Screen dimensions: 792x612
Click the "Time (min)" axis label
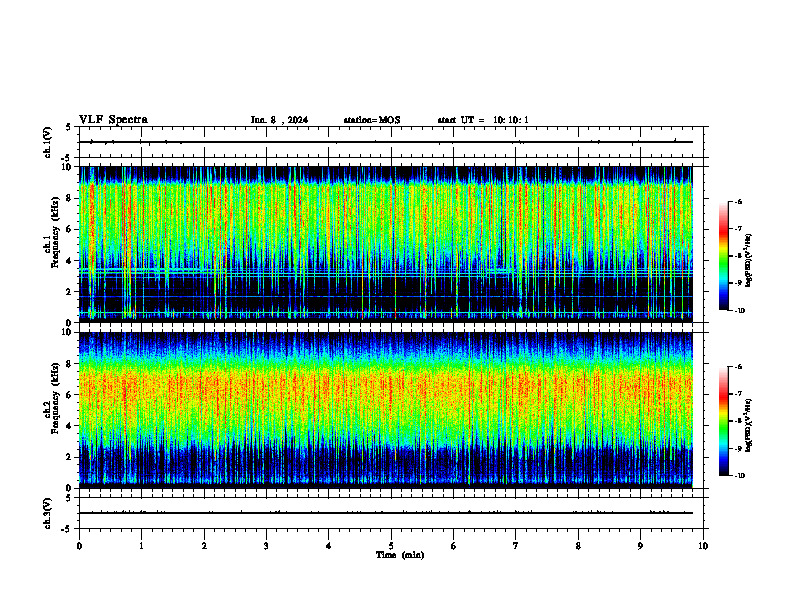pos(400,555)
